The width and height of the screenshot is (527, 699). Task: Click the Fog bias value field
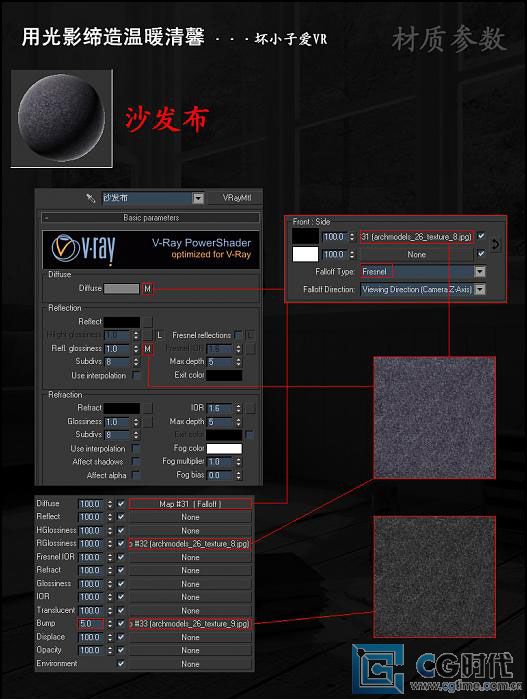220,475
